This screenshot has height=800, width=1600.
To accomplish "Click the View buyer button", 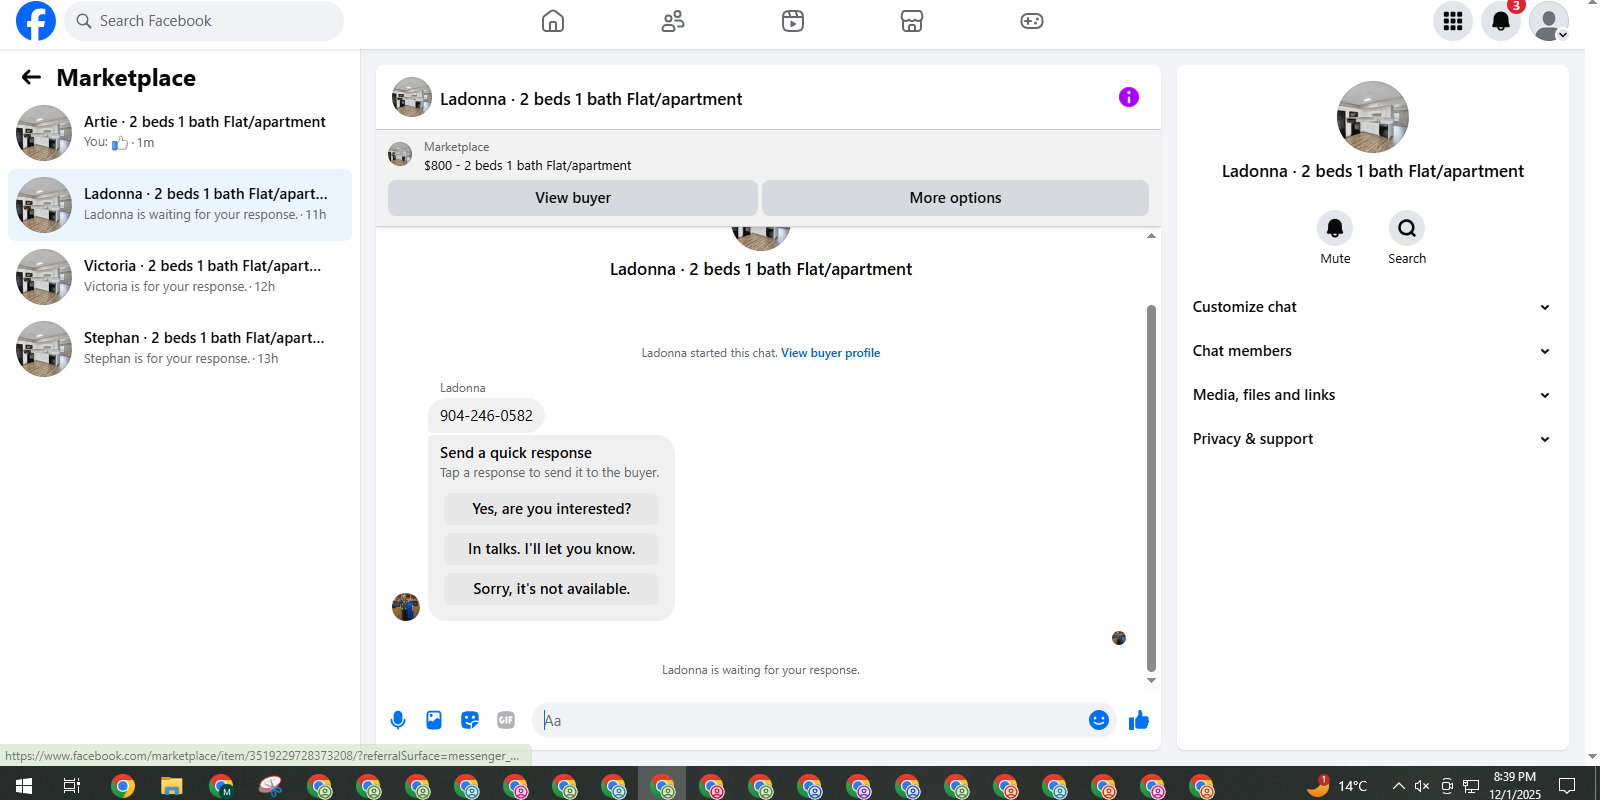I will pos(573,198).
